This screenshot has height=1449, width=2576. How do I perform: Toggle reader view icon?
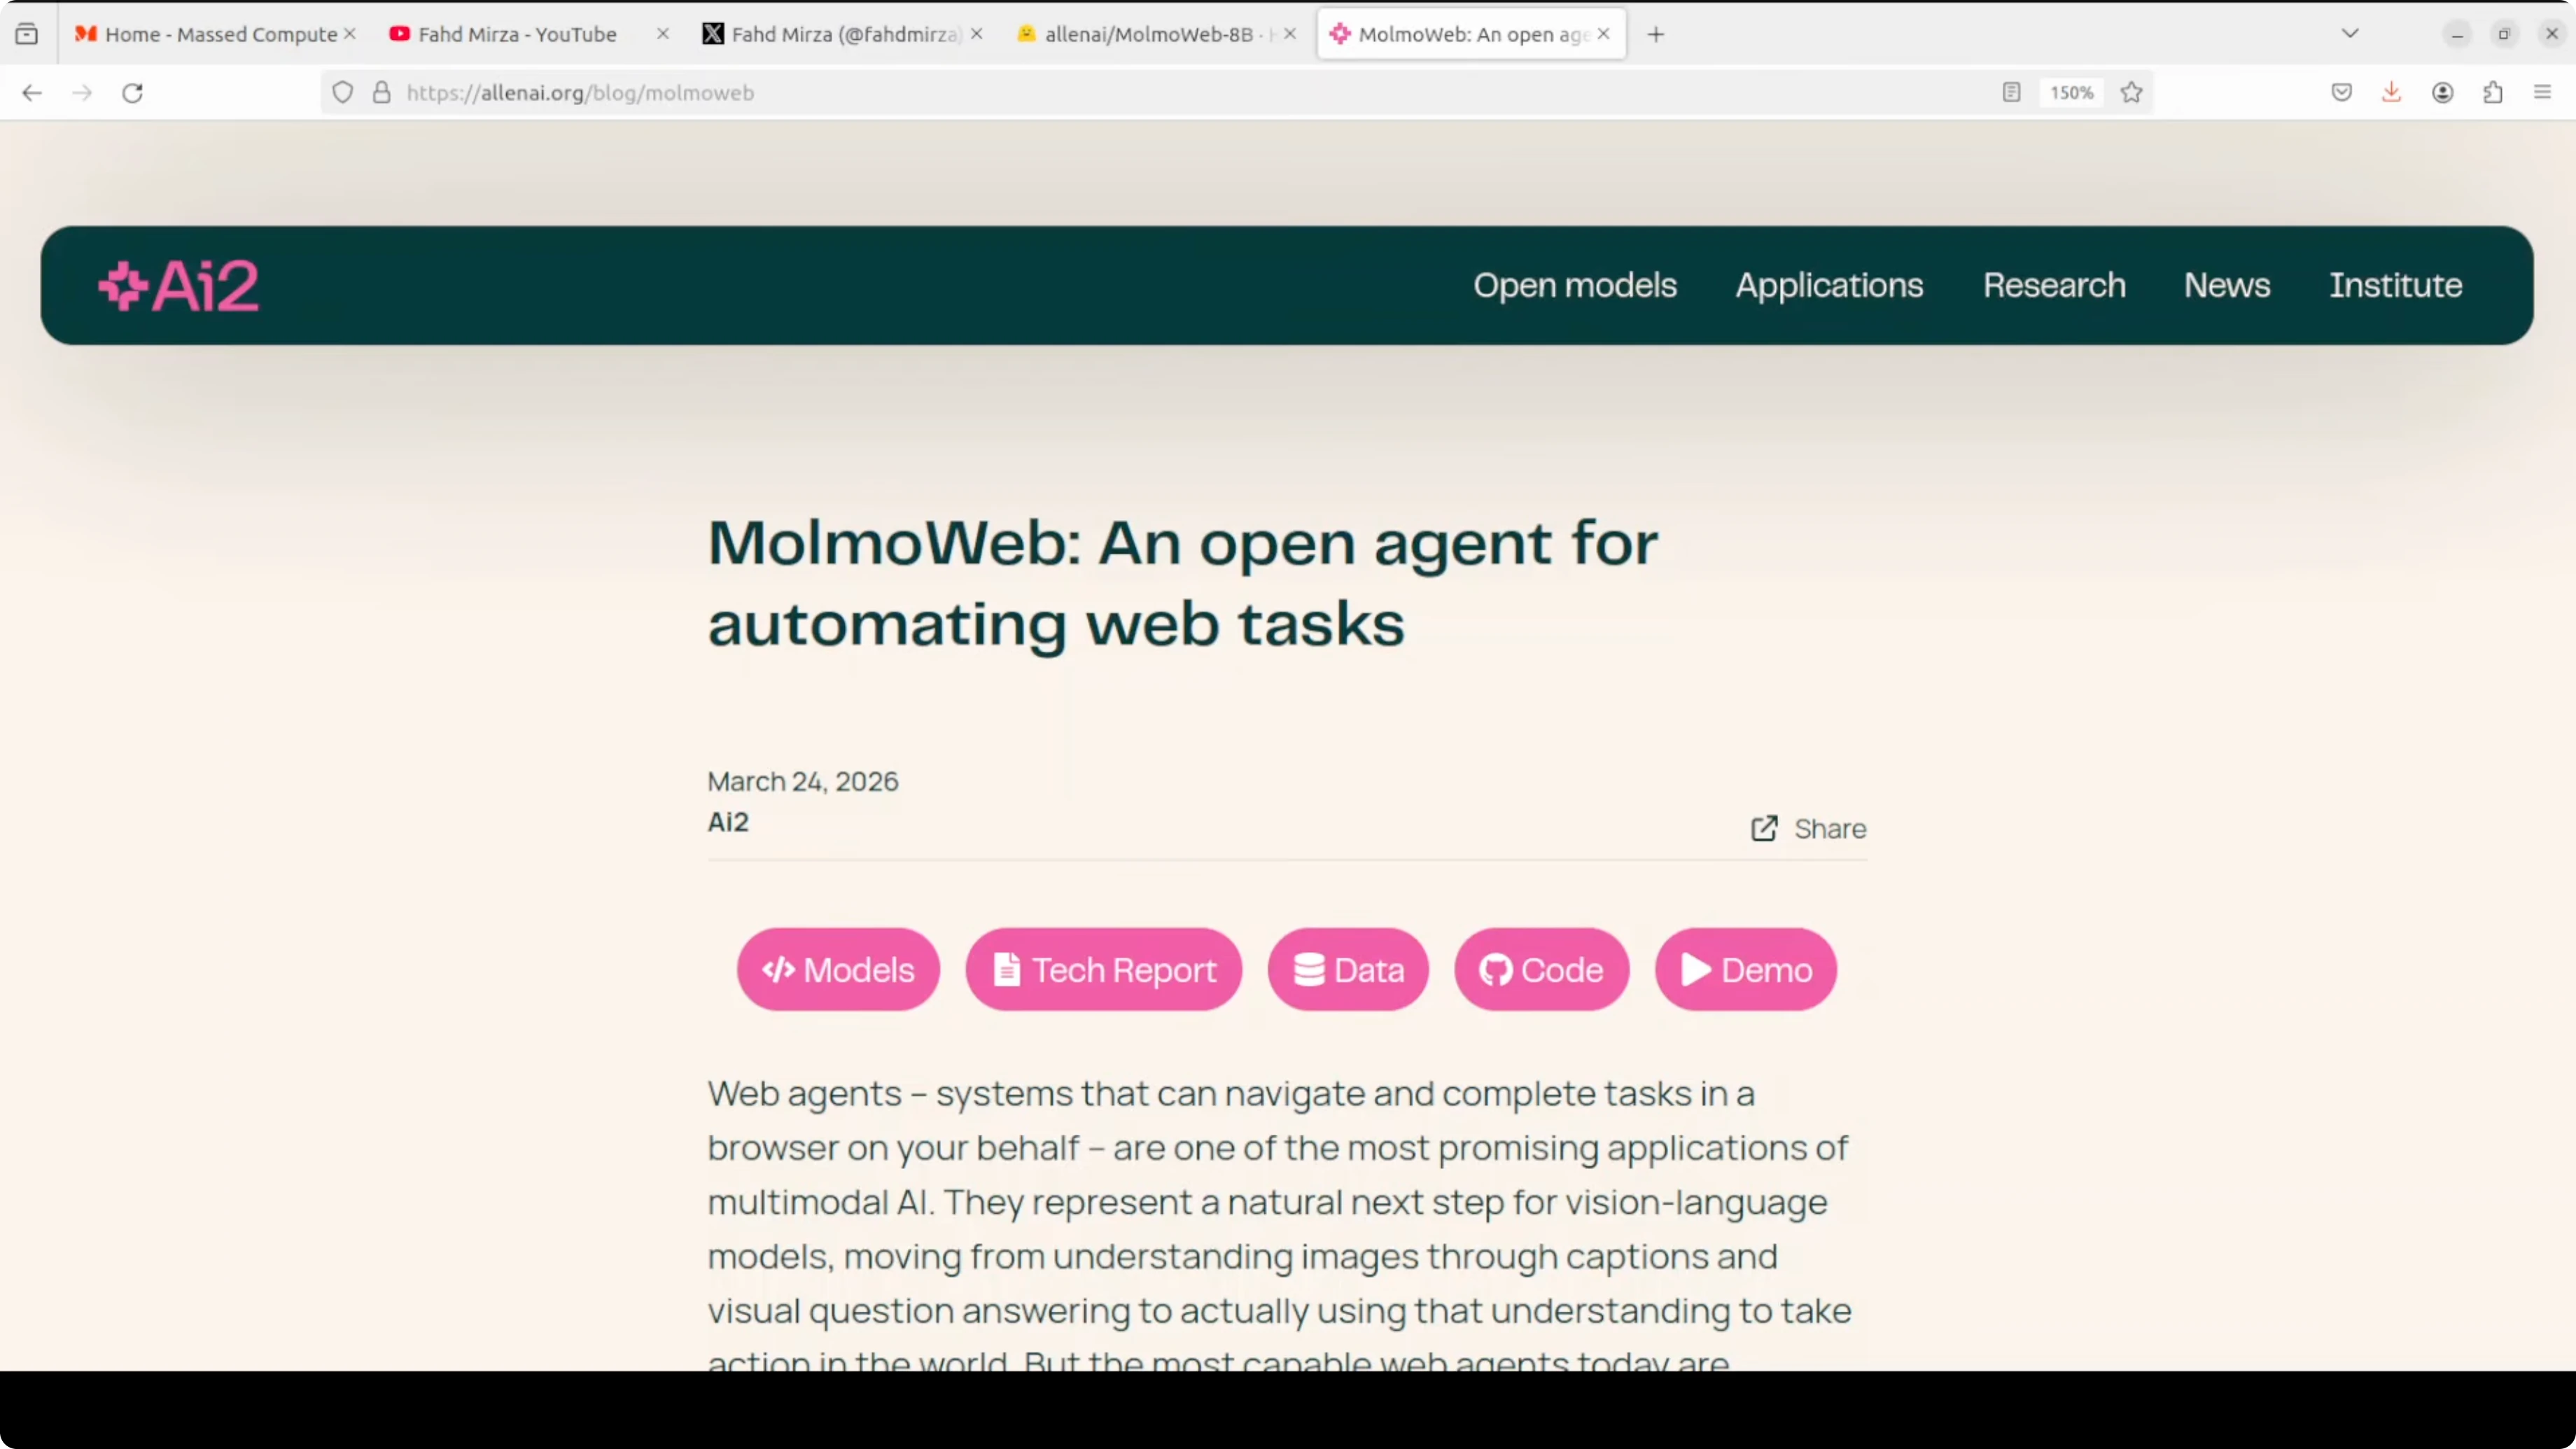[x=2011, y=93]
